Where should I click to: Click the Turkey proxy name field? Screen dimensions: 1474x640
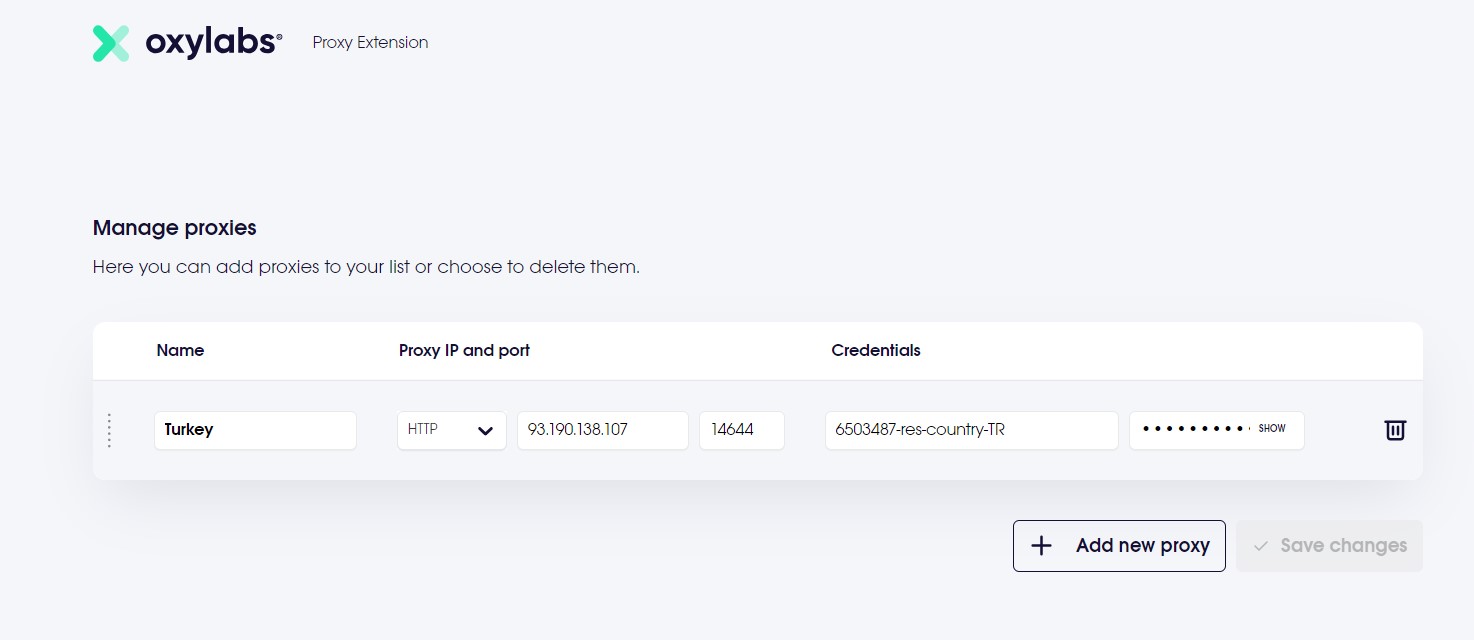pos(255,430)
